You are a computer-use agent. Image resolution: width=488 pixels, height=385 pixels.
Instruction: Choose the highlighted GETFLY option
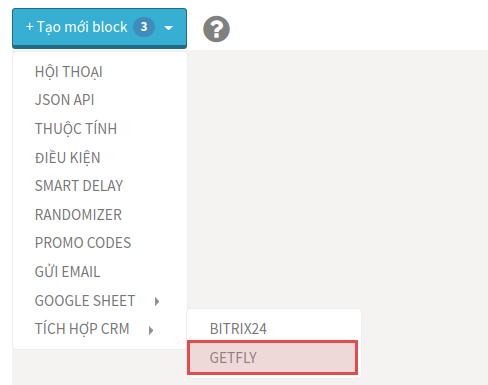272,357
